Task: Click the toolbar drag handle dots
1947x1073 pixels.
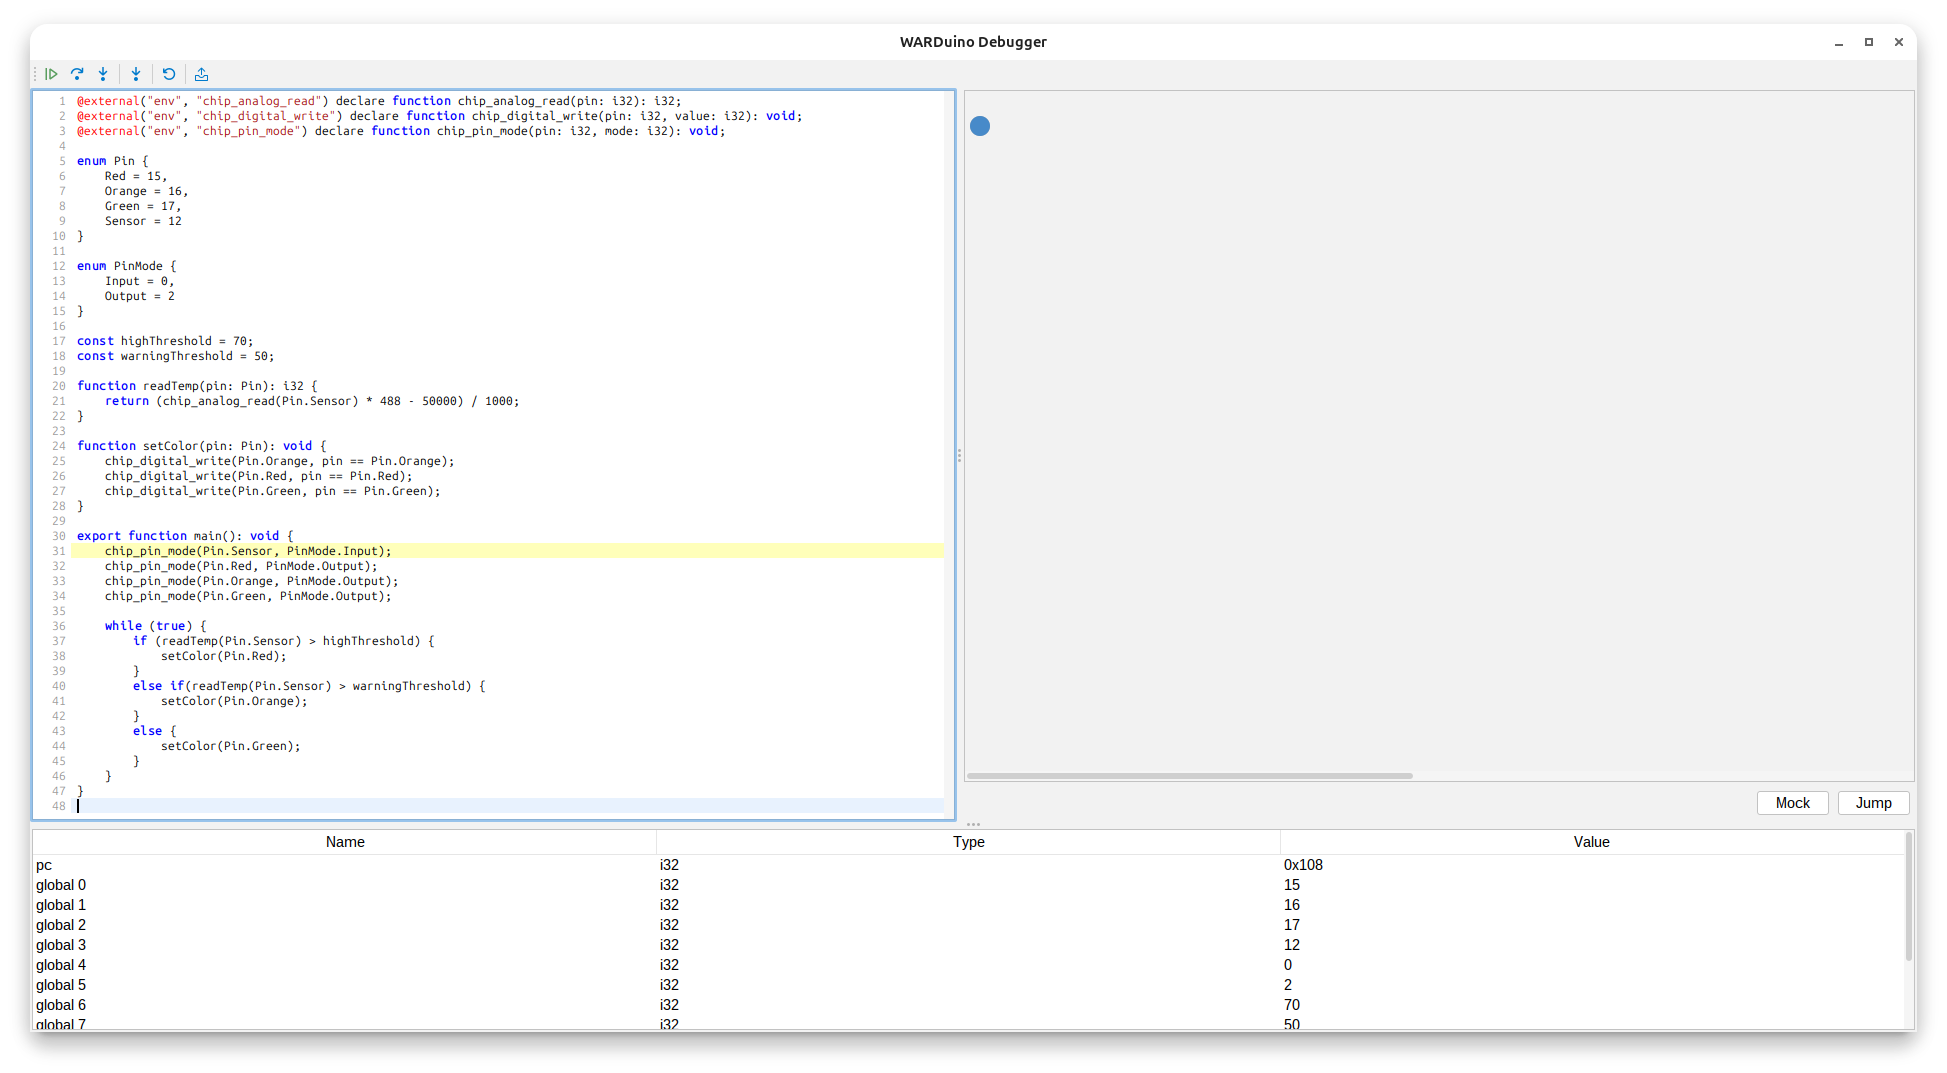Action: [x=36, y=74]
